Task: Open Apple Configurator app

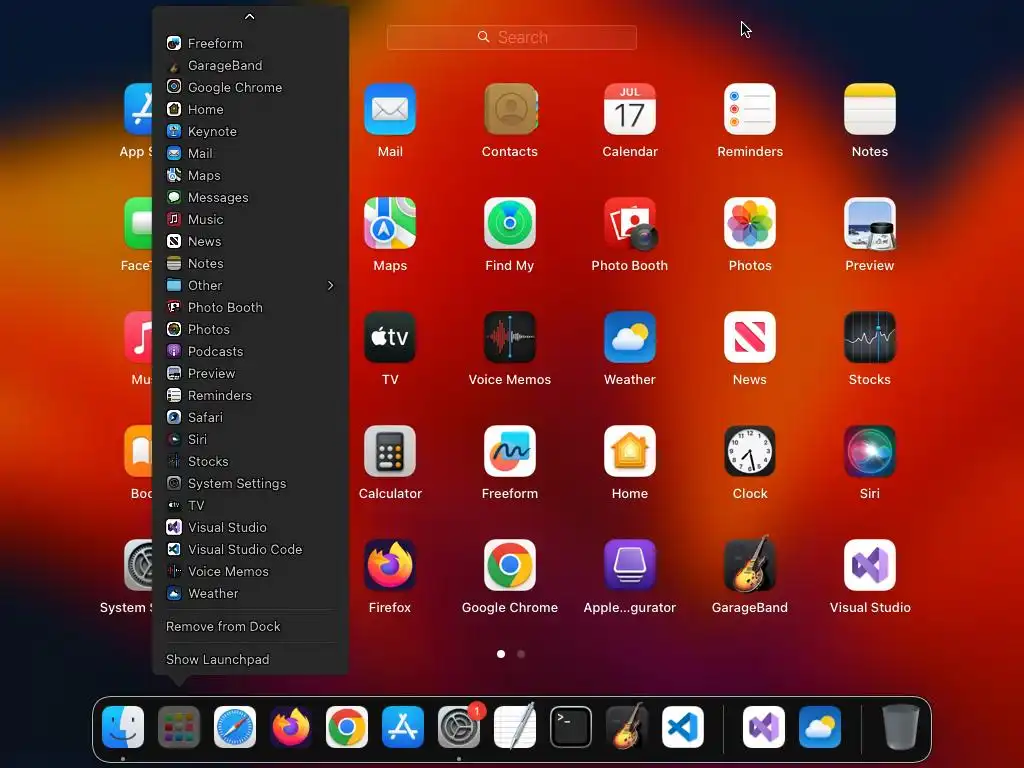Action: click(630, 565)
